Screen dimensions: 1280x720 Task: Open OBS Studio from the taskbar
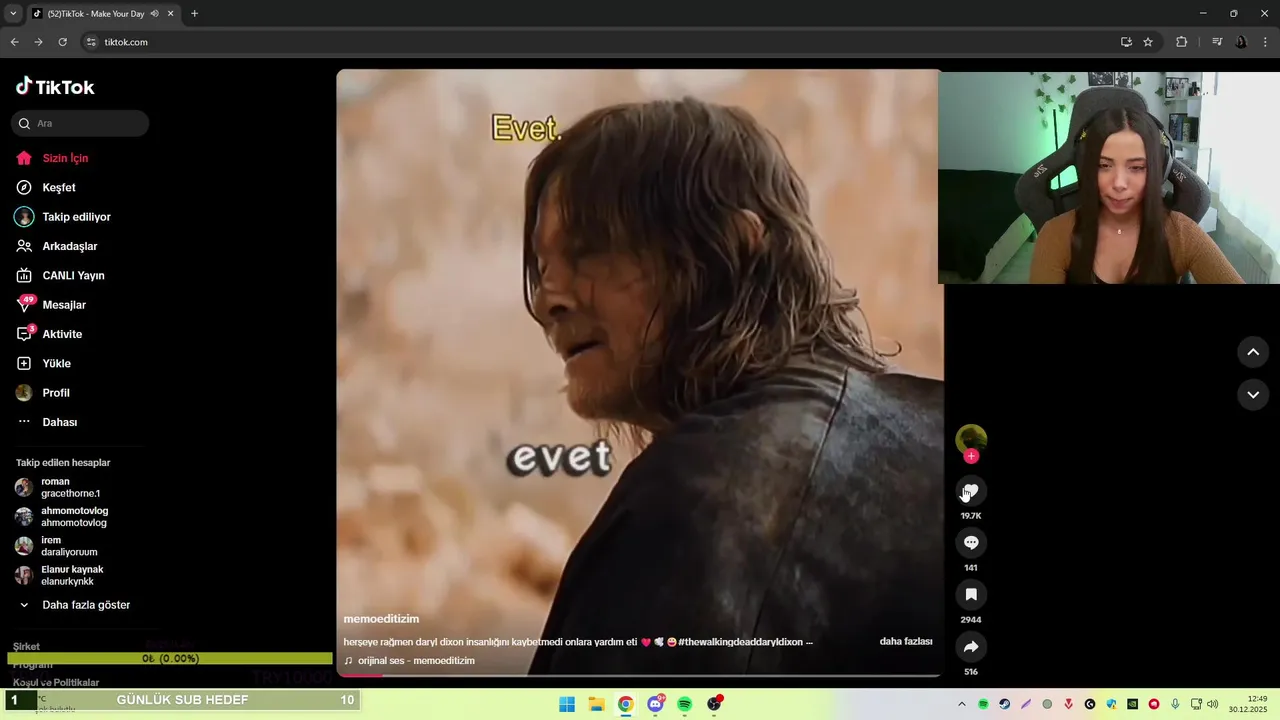[x=714, y=704]
